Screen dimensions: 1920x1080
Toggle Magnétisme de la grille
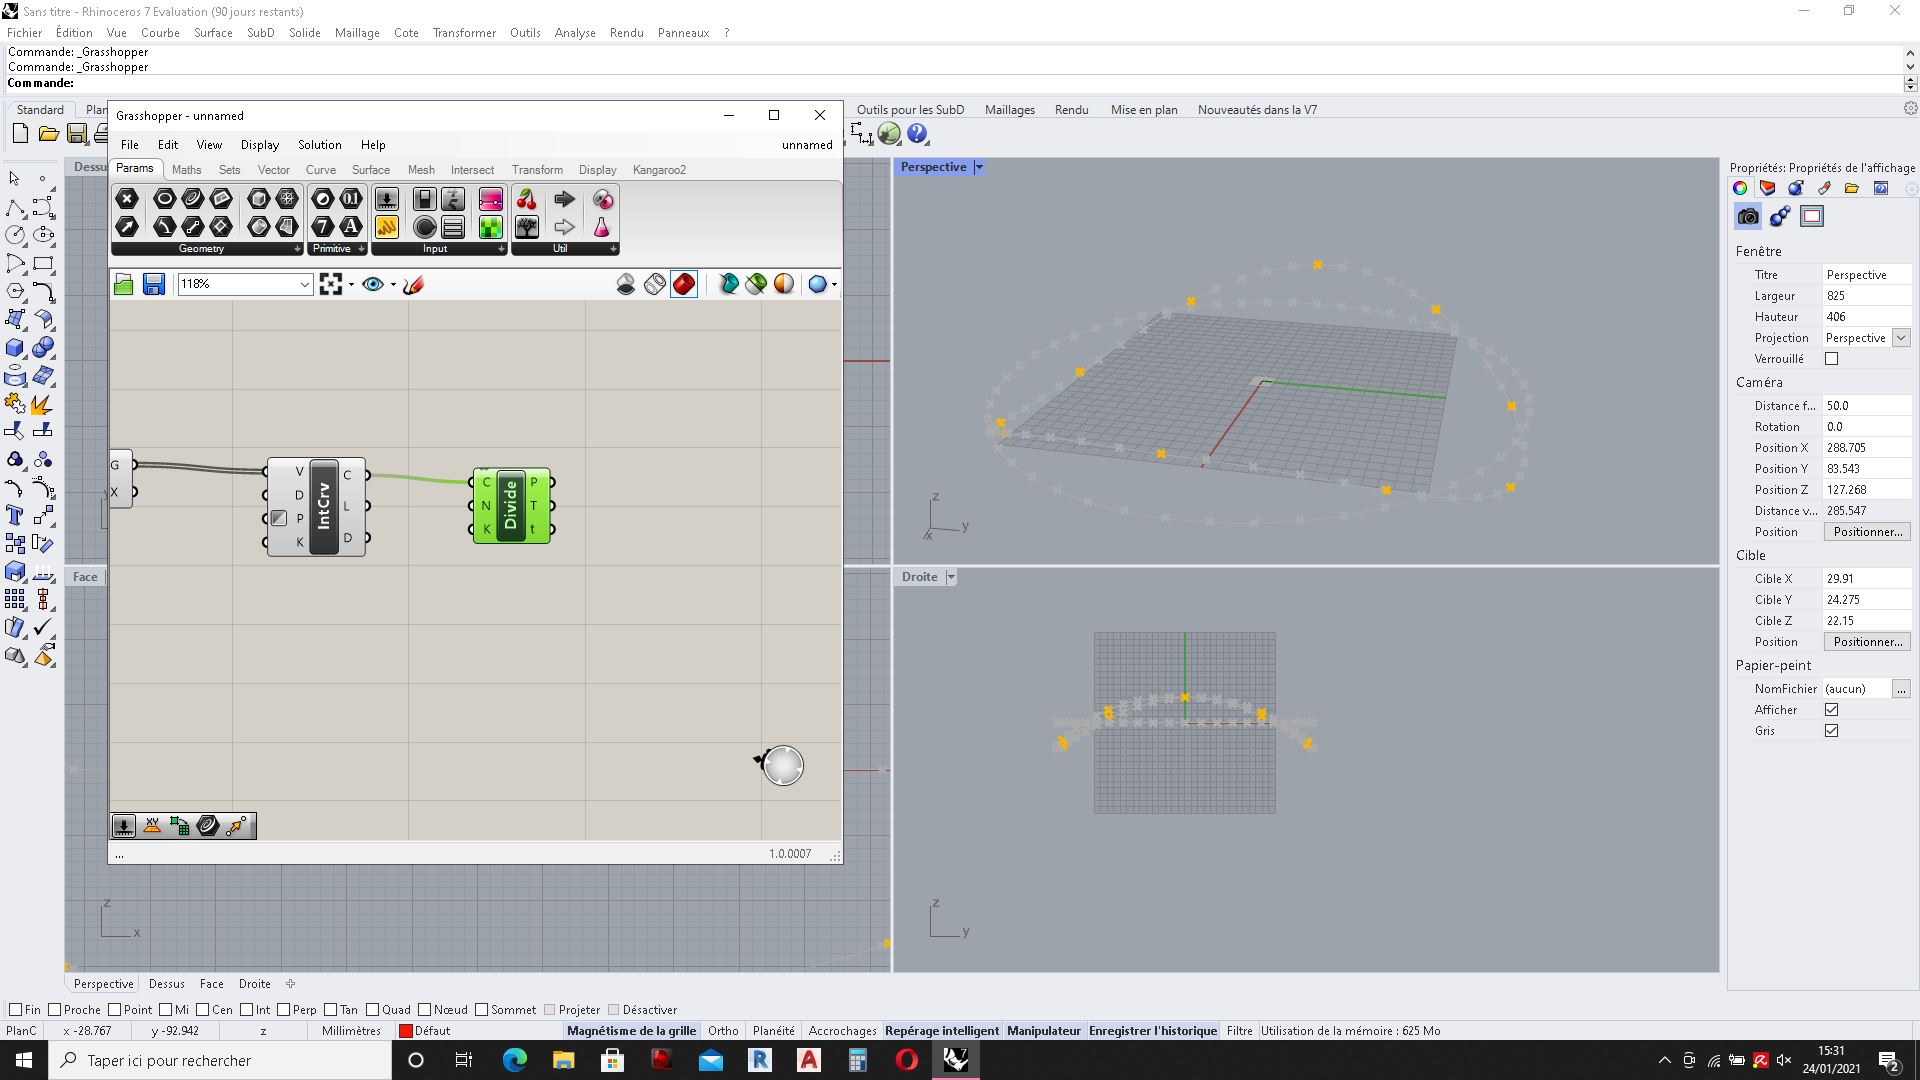click(631, 1031)
